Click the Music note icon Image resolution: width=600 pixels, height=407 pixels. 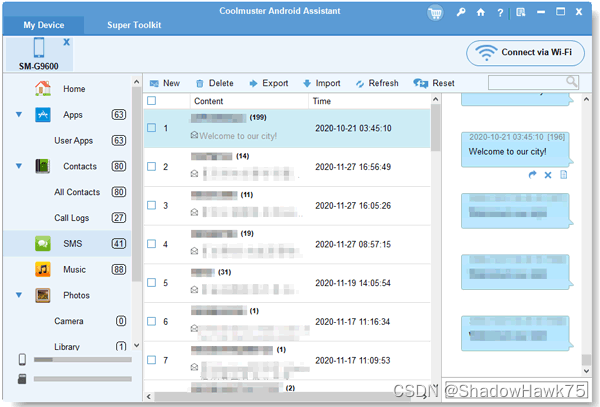pos(43,269)
